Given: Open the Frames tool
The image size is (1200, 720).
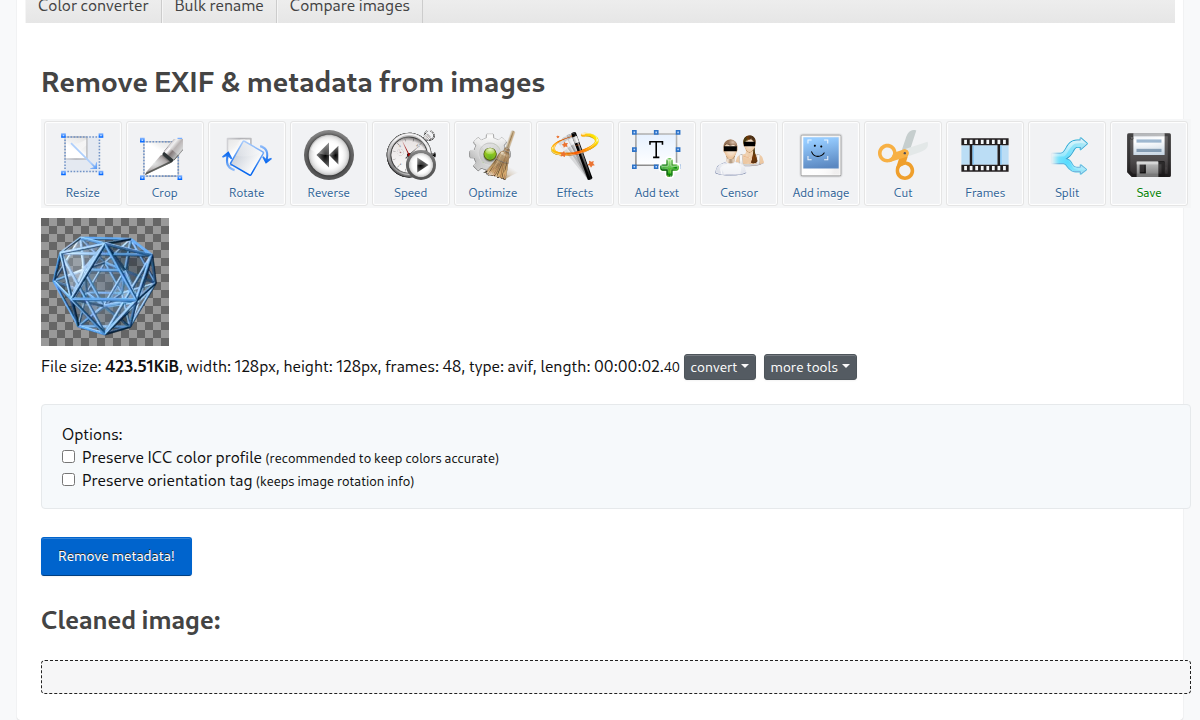Looking at the screenshot, I should [x=985, y=164].
